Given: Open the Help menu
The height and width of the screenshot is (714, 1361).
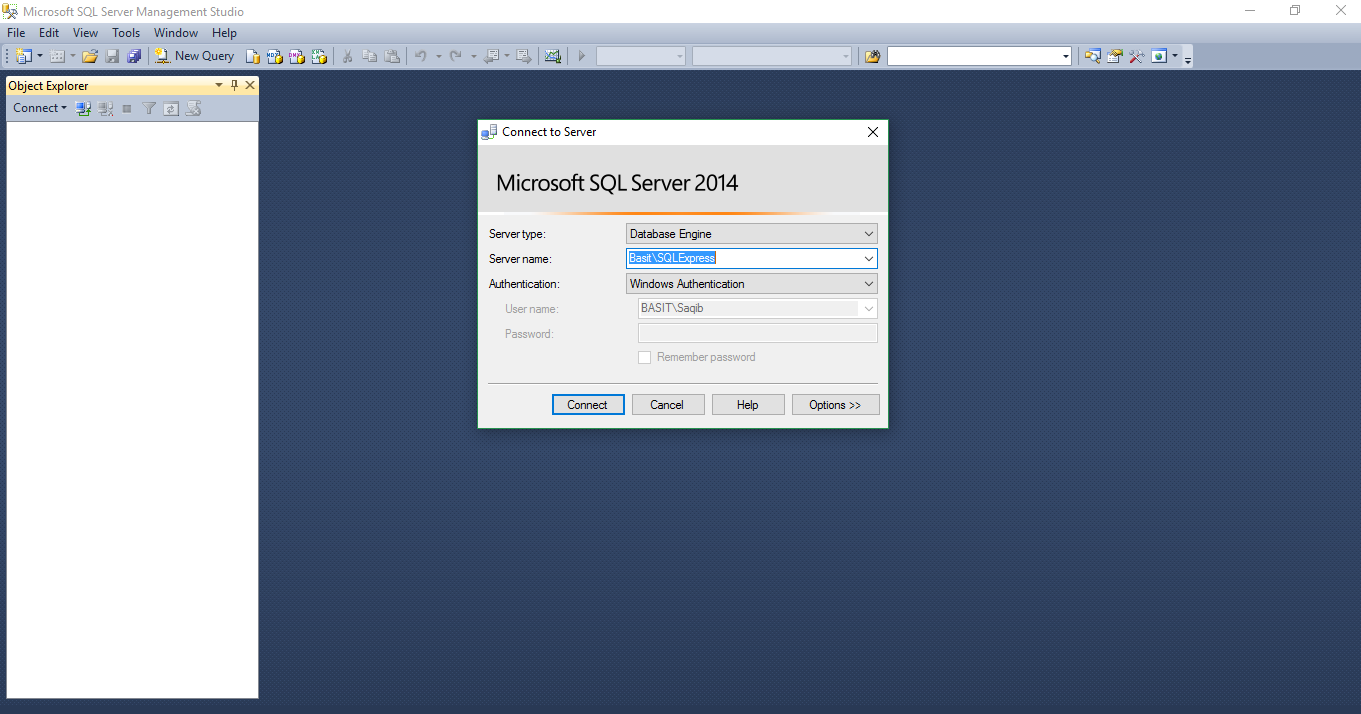Looking at the screenshot, I should click(x=224, y=33).
